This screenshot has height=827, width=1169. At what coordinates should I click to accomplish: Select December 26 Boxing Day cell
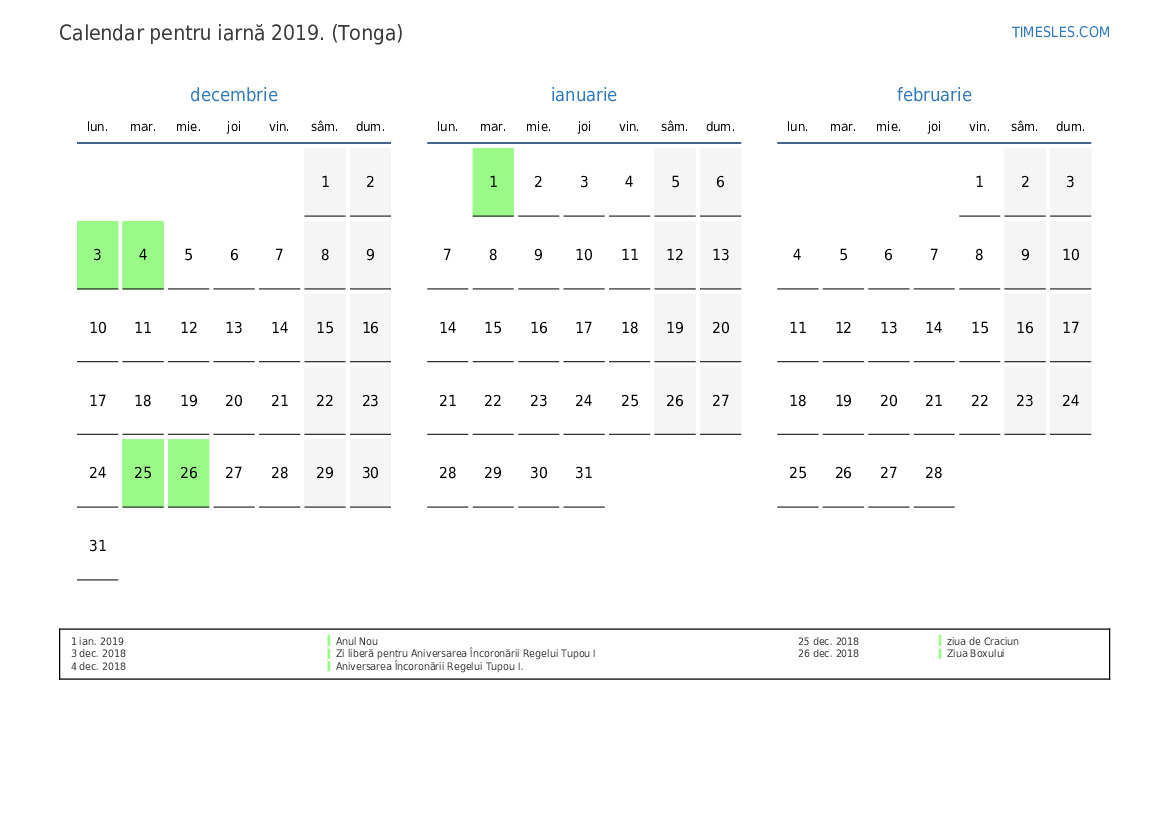pos(189,473)
